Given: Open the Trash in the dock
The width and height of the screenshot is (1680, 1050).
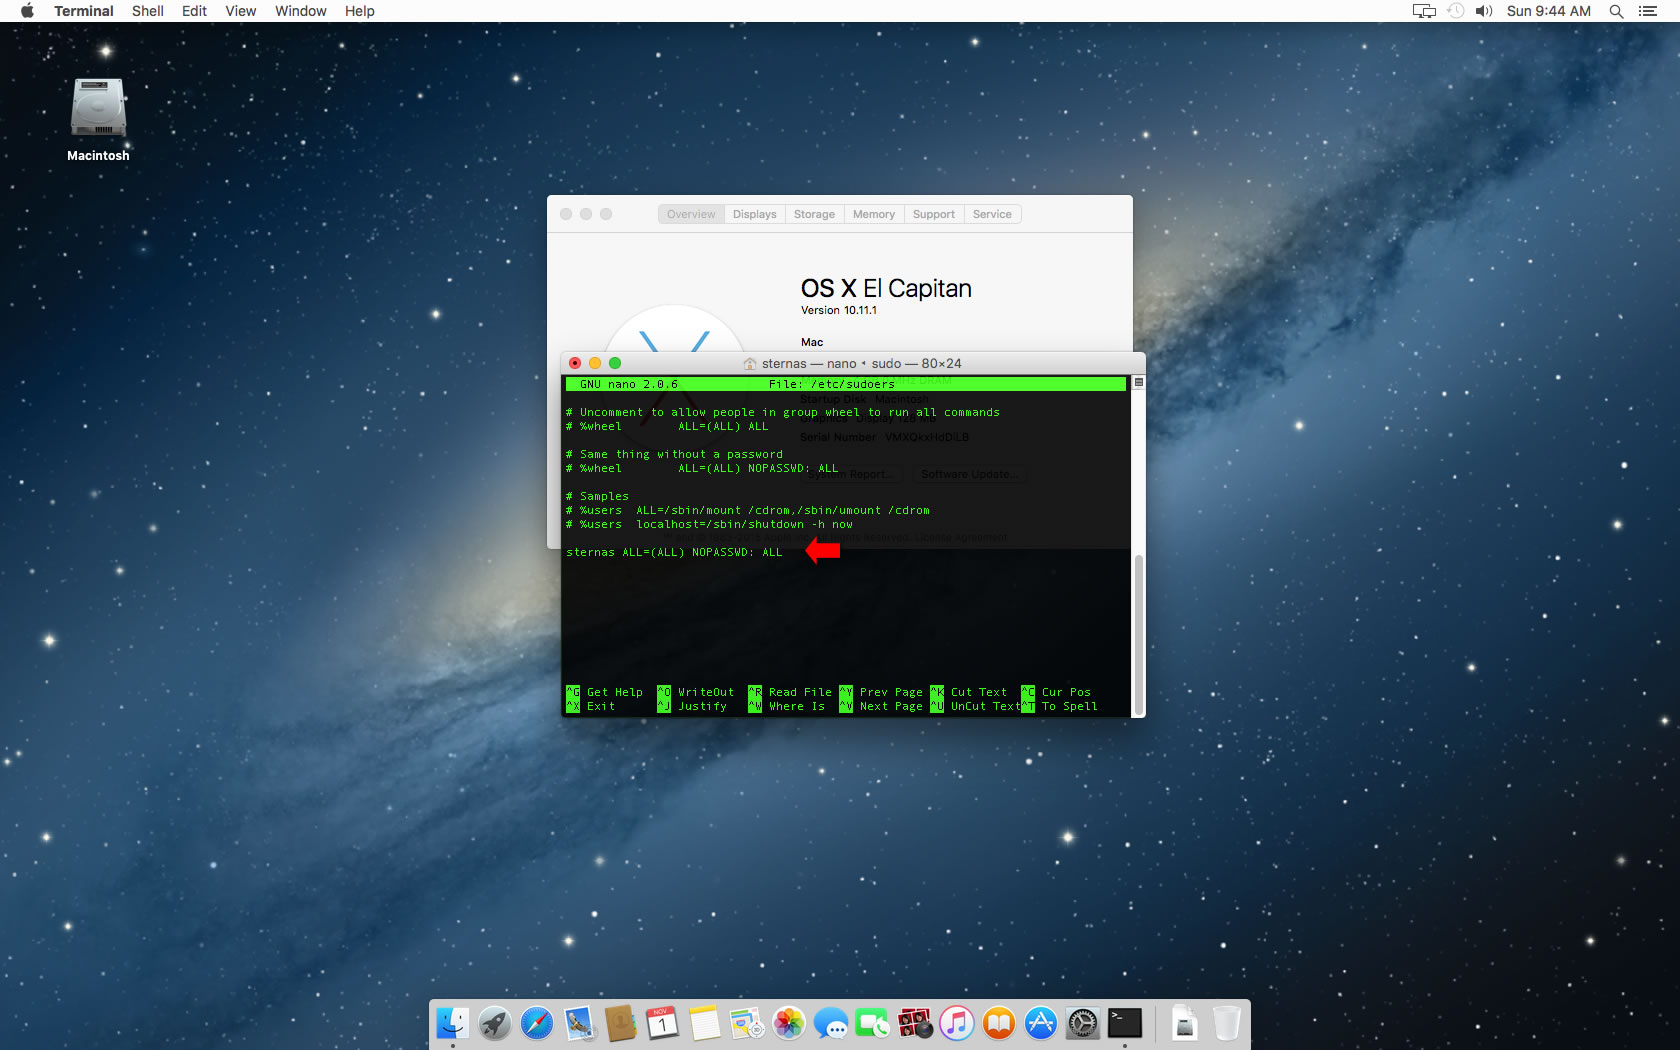Looking at the screenshot, I should (1227, 1023).
